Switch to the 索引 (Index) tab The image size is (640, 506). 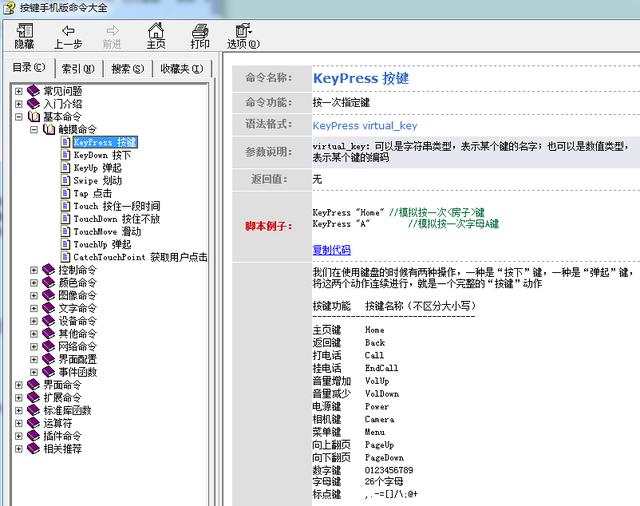coord(78,69)
